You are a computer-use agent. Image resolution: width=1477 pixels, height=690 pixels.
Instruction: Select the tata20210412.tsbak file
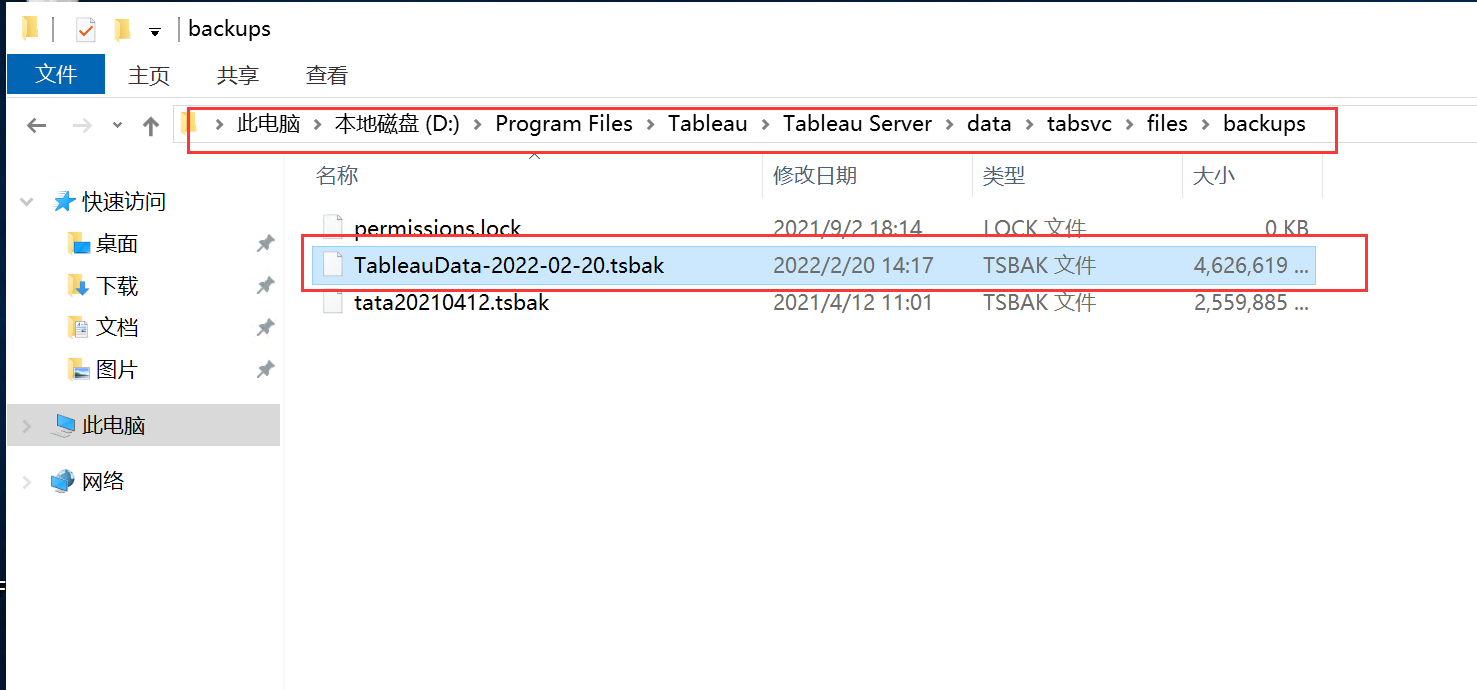451,302
